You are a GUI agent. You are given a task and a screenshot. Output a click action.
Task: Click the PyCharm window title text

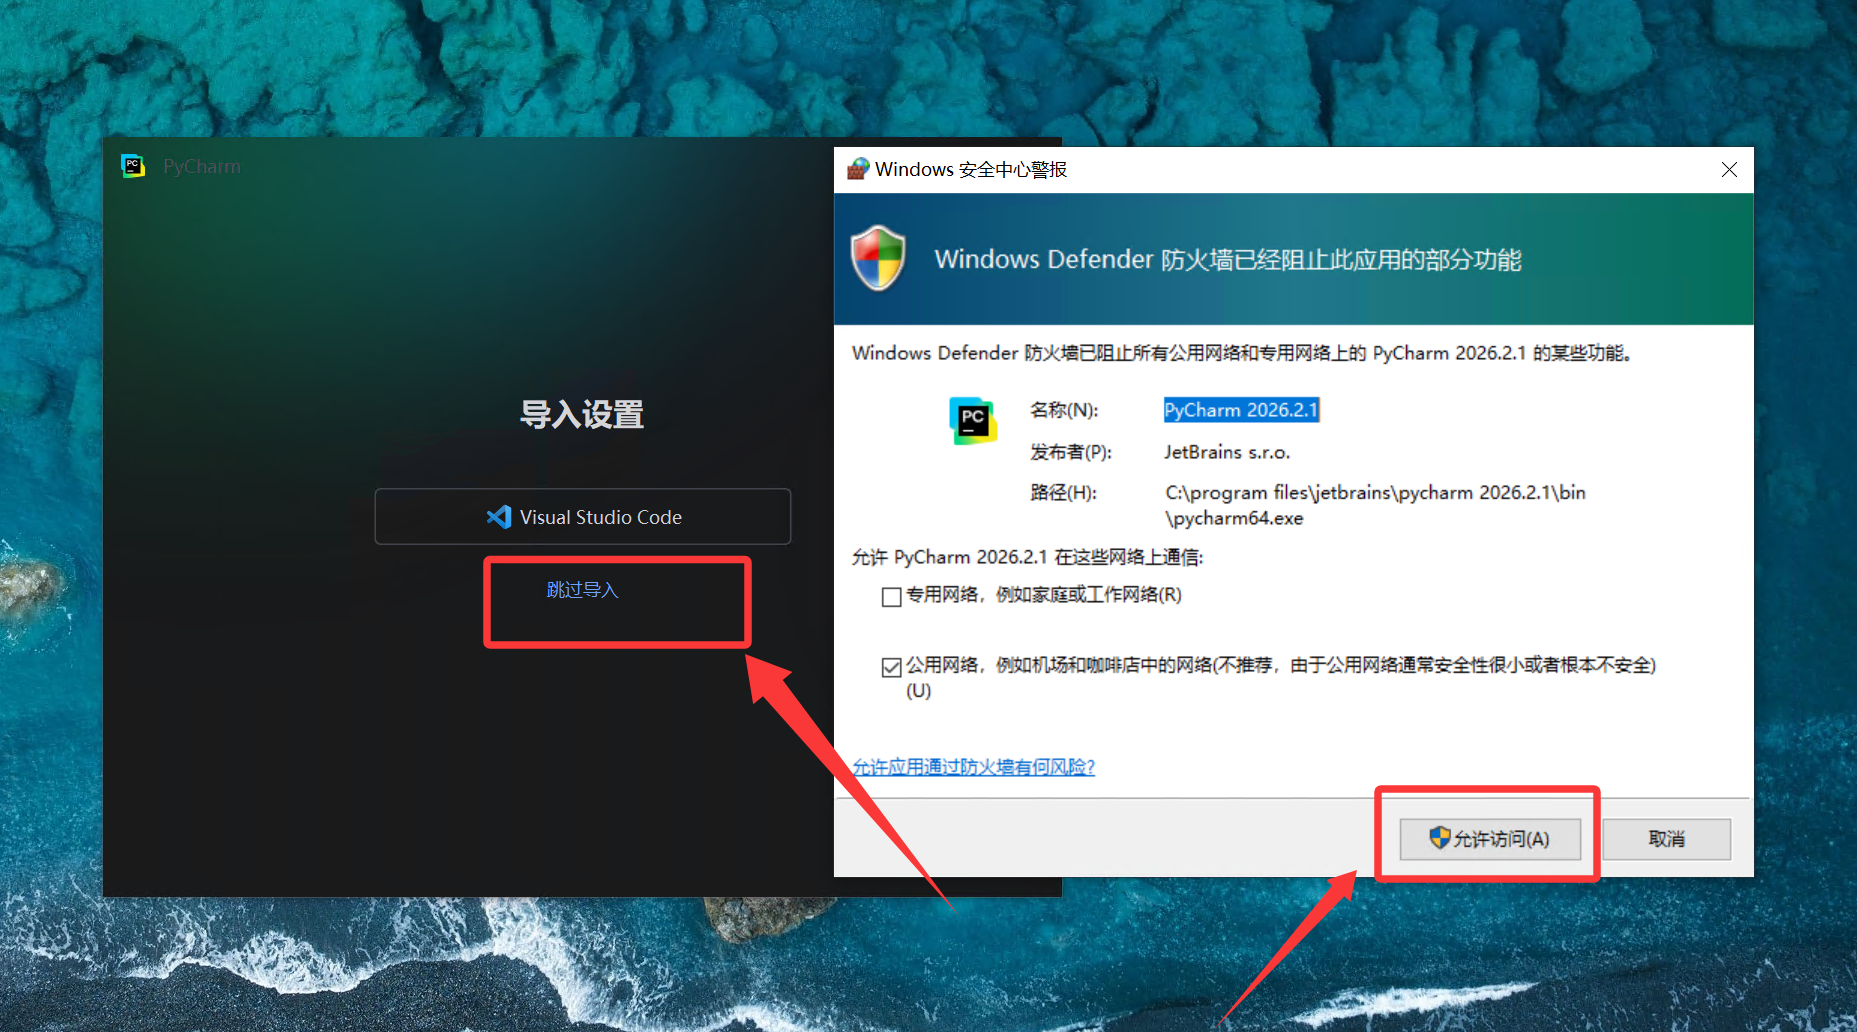click(x=202, y=166)
